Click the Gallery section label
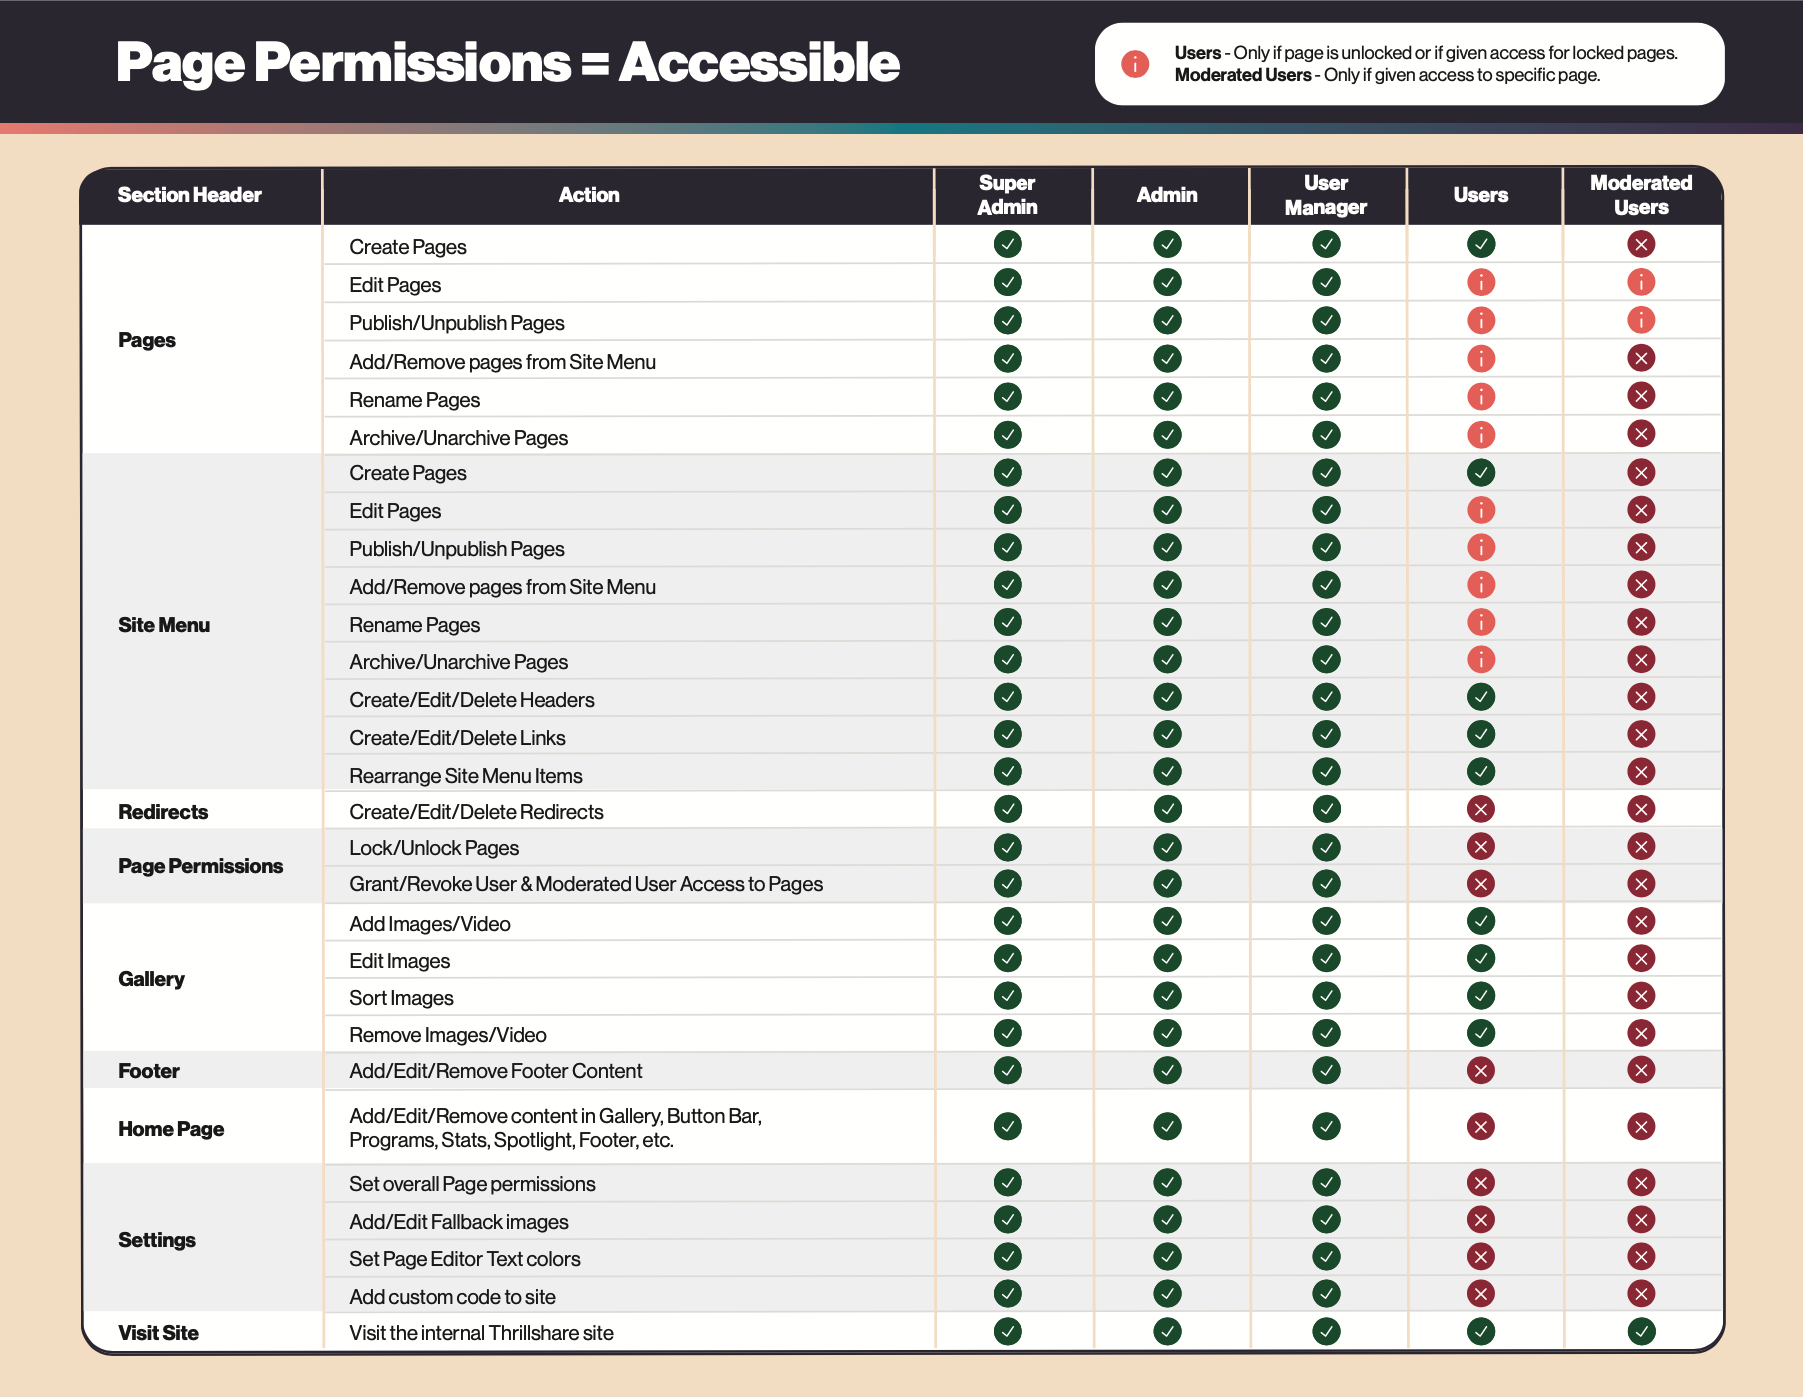Image resolution: width=1803 pixels, height=1397 pixels. click(151, 979)
